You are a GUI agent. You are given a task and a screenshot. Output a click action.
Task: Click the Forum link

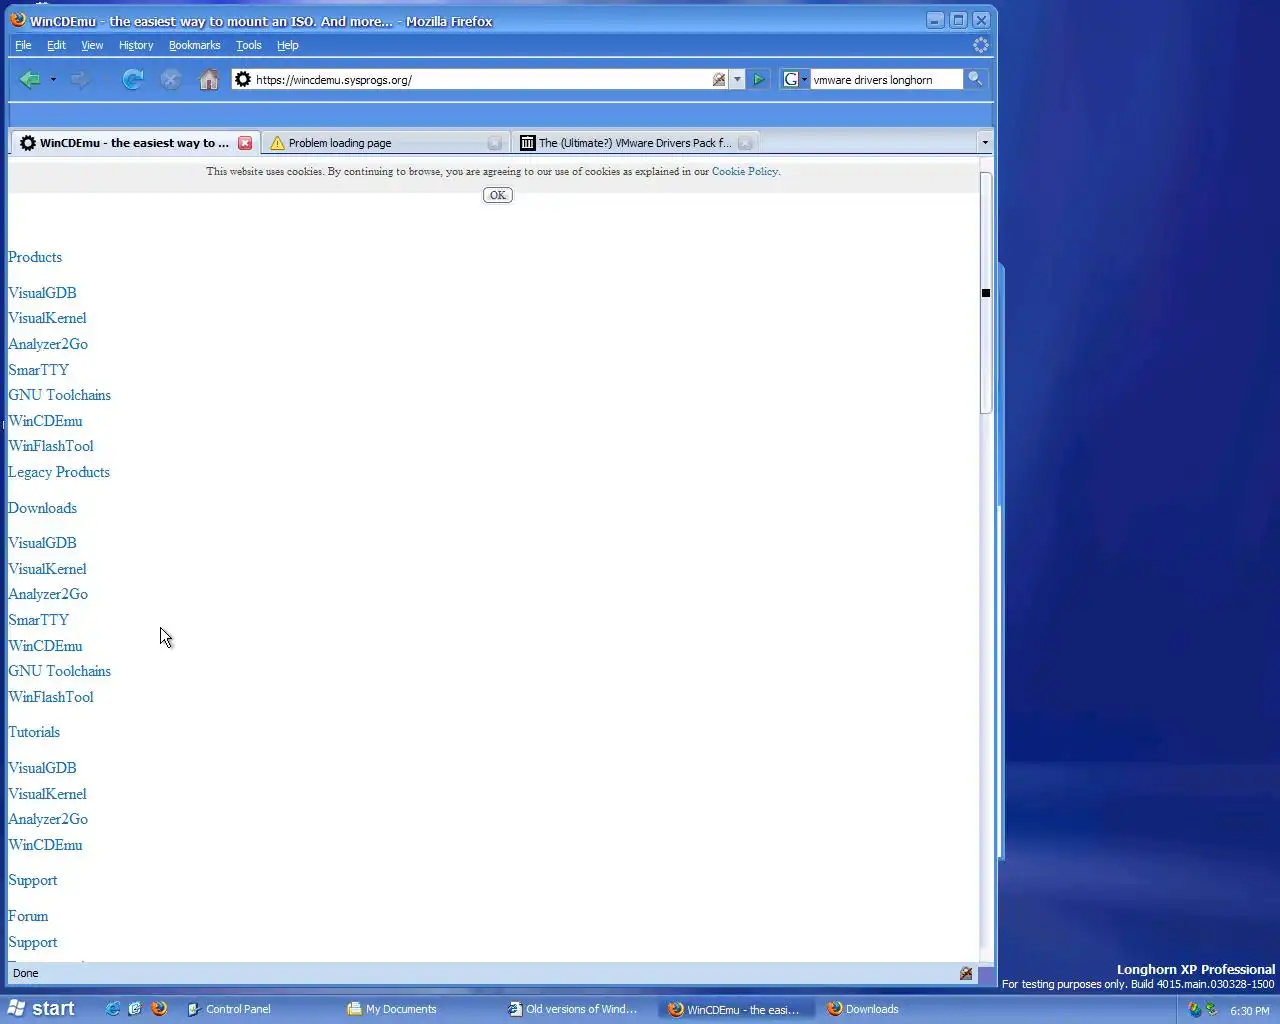[x=28, y=916]
